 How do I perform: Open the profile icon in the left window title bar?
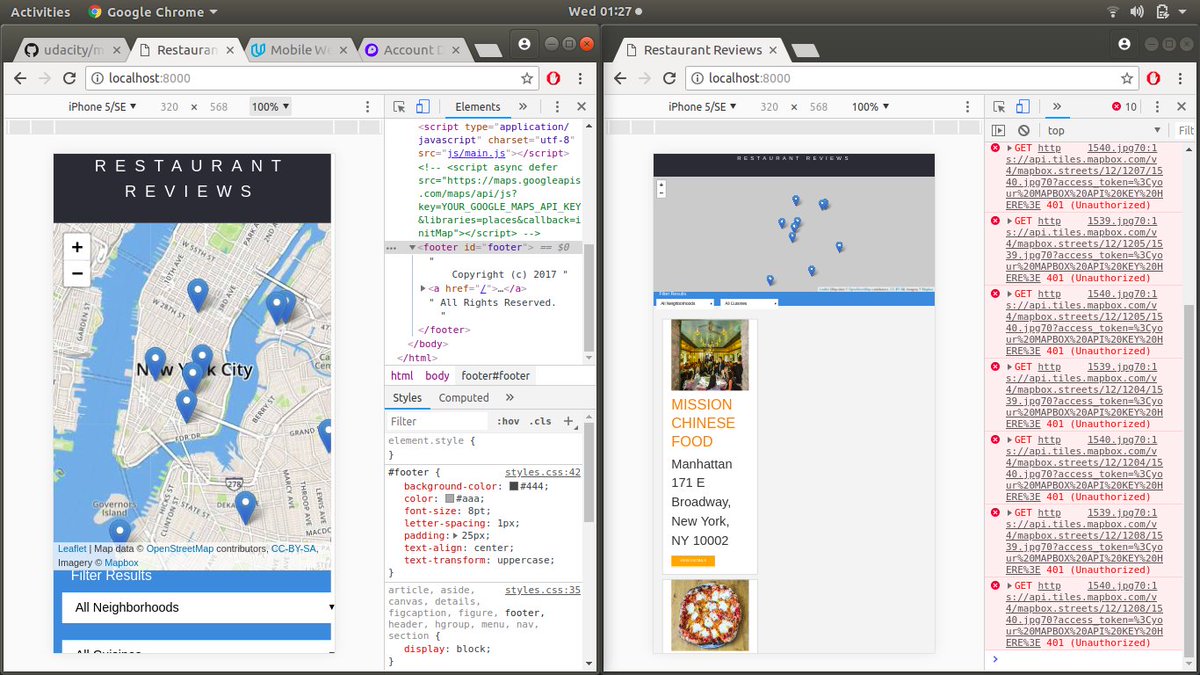[x=523, y=44]
